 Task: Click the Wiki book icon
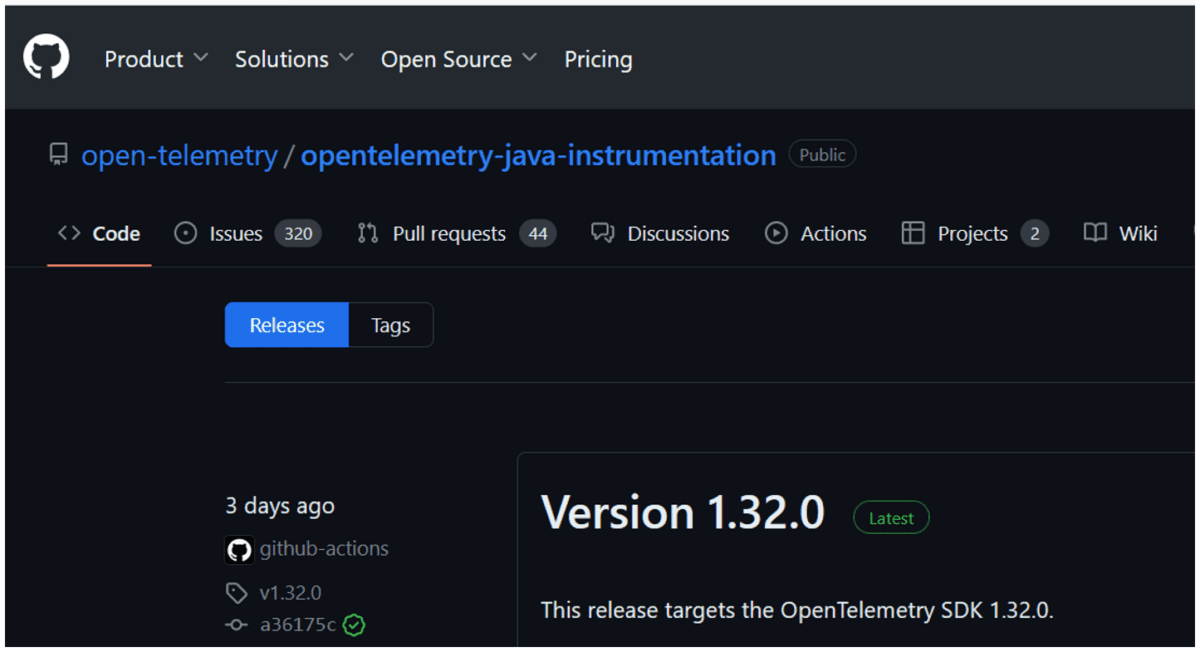point(1095,234)
